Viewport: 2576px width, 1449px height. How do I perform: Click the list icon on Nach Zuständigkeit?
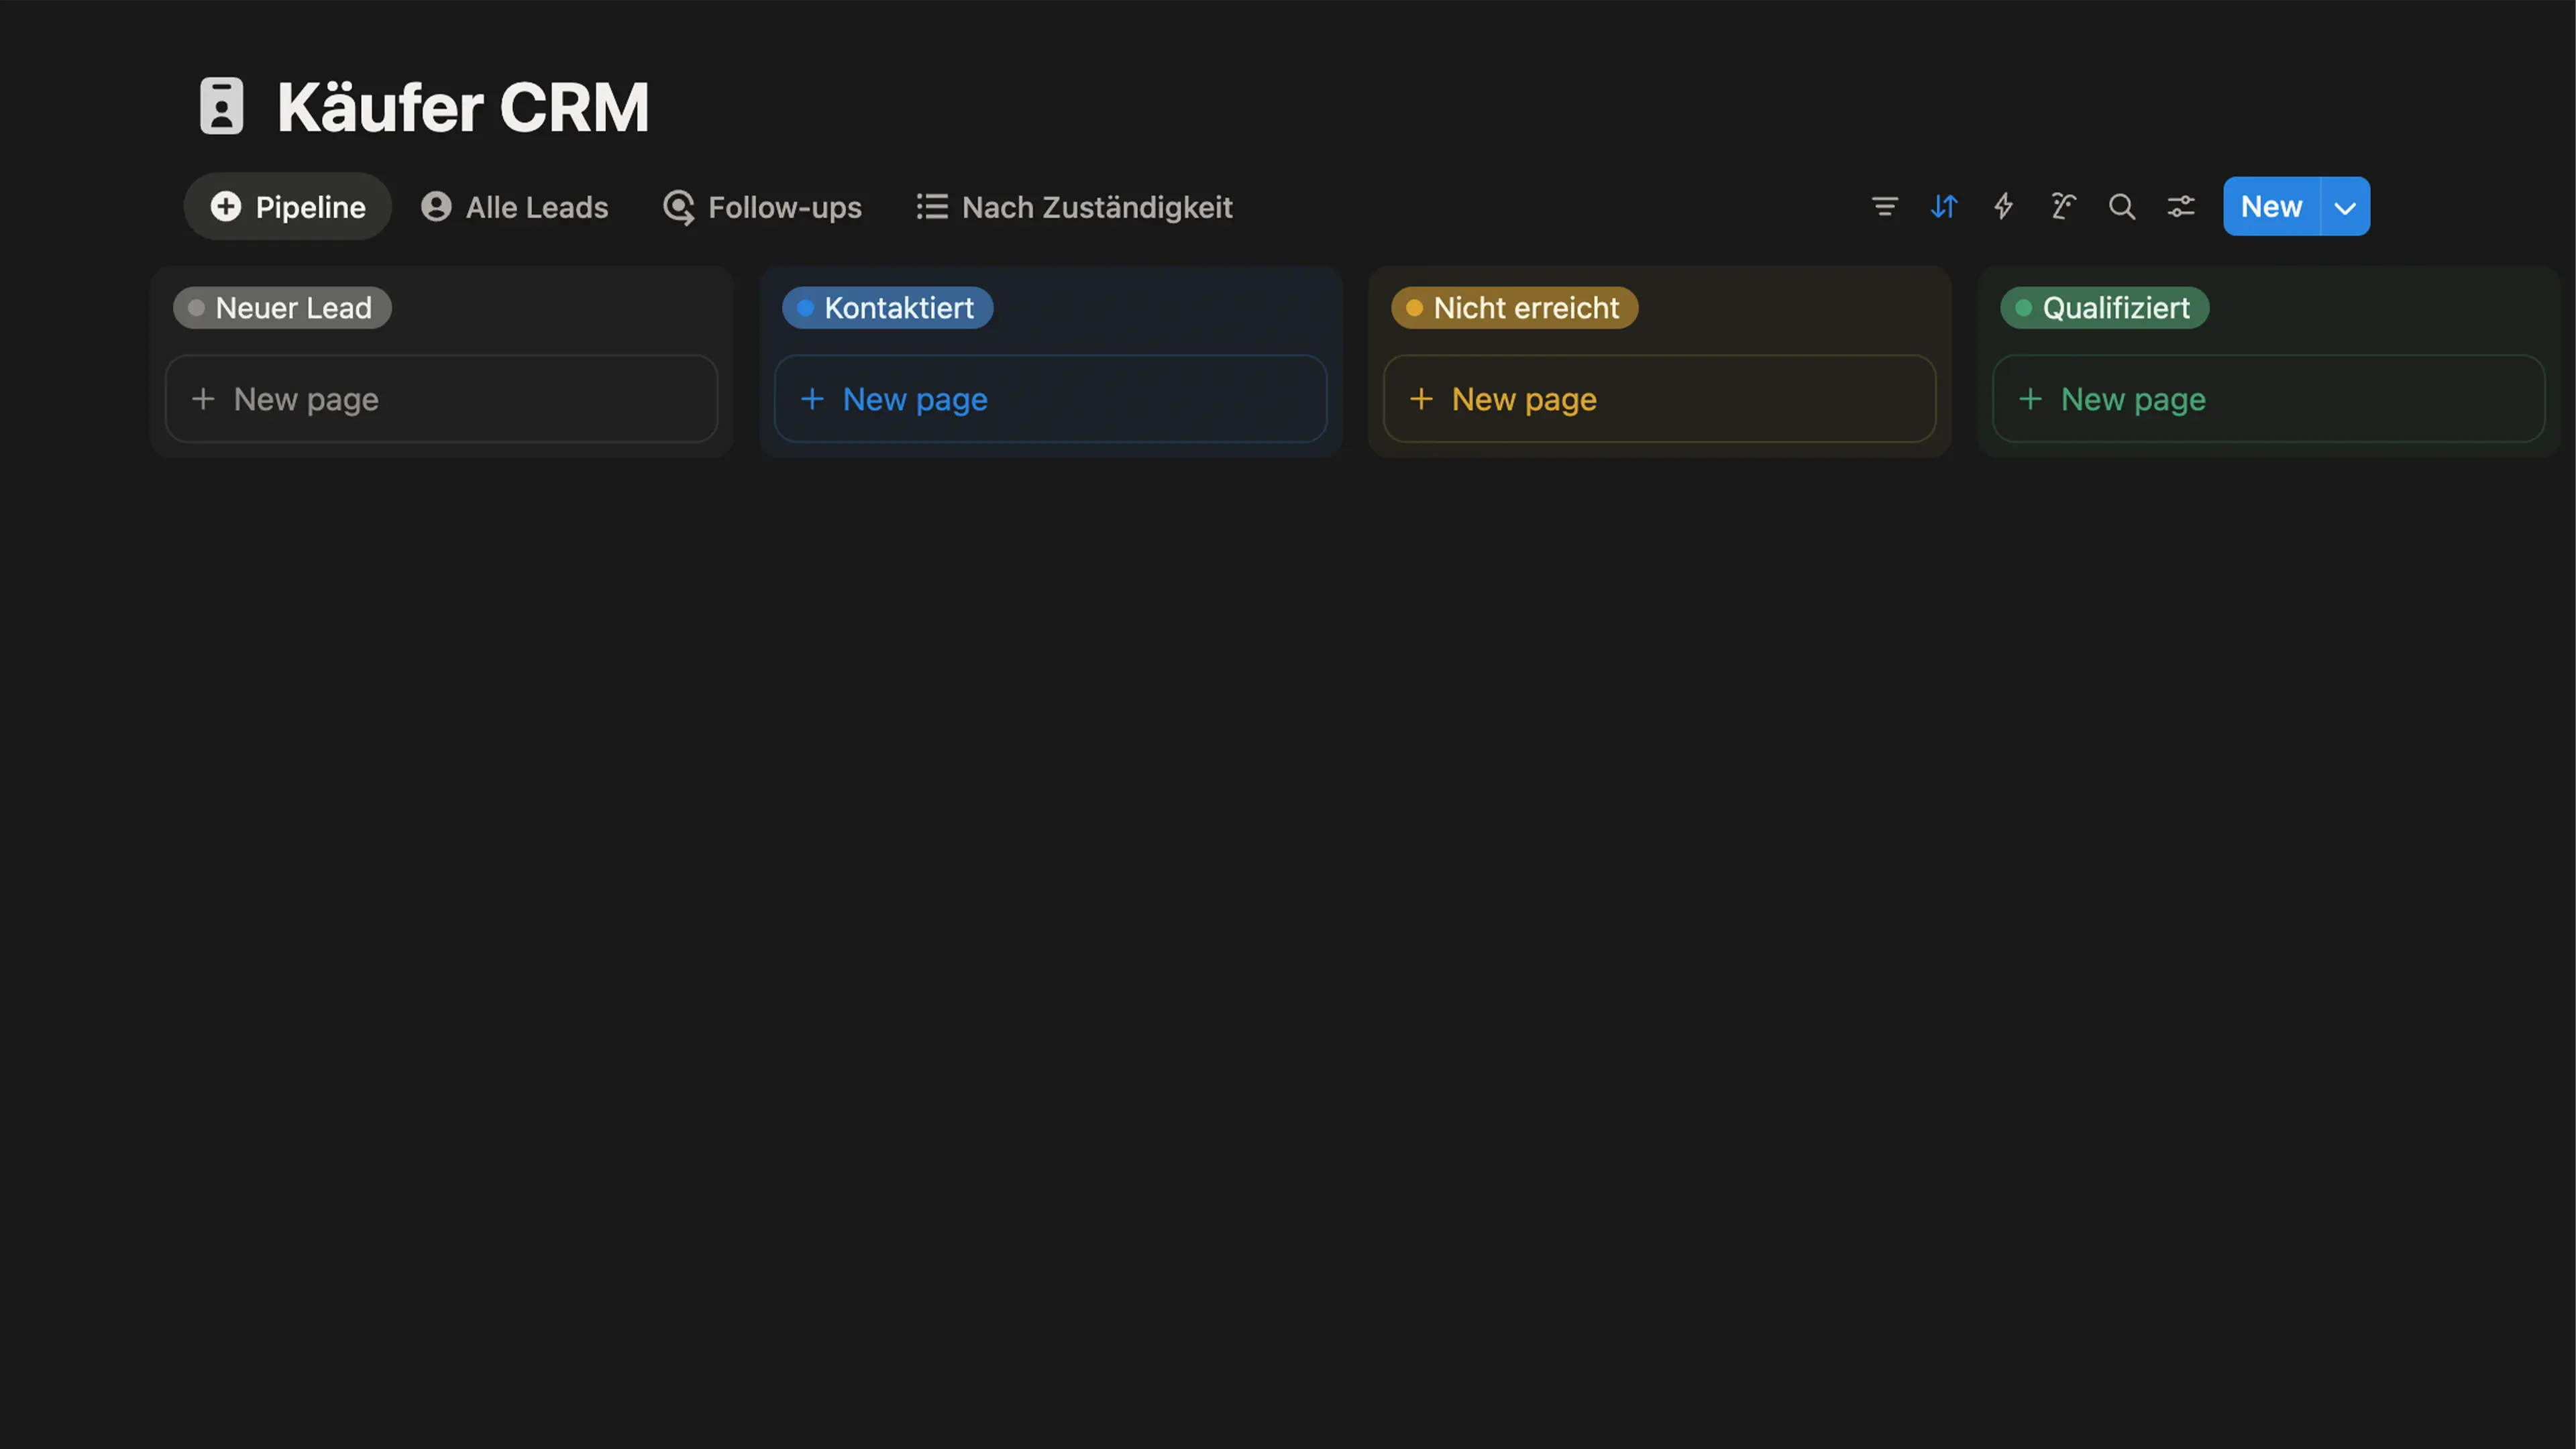(930, 207)
